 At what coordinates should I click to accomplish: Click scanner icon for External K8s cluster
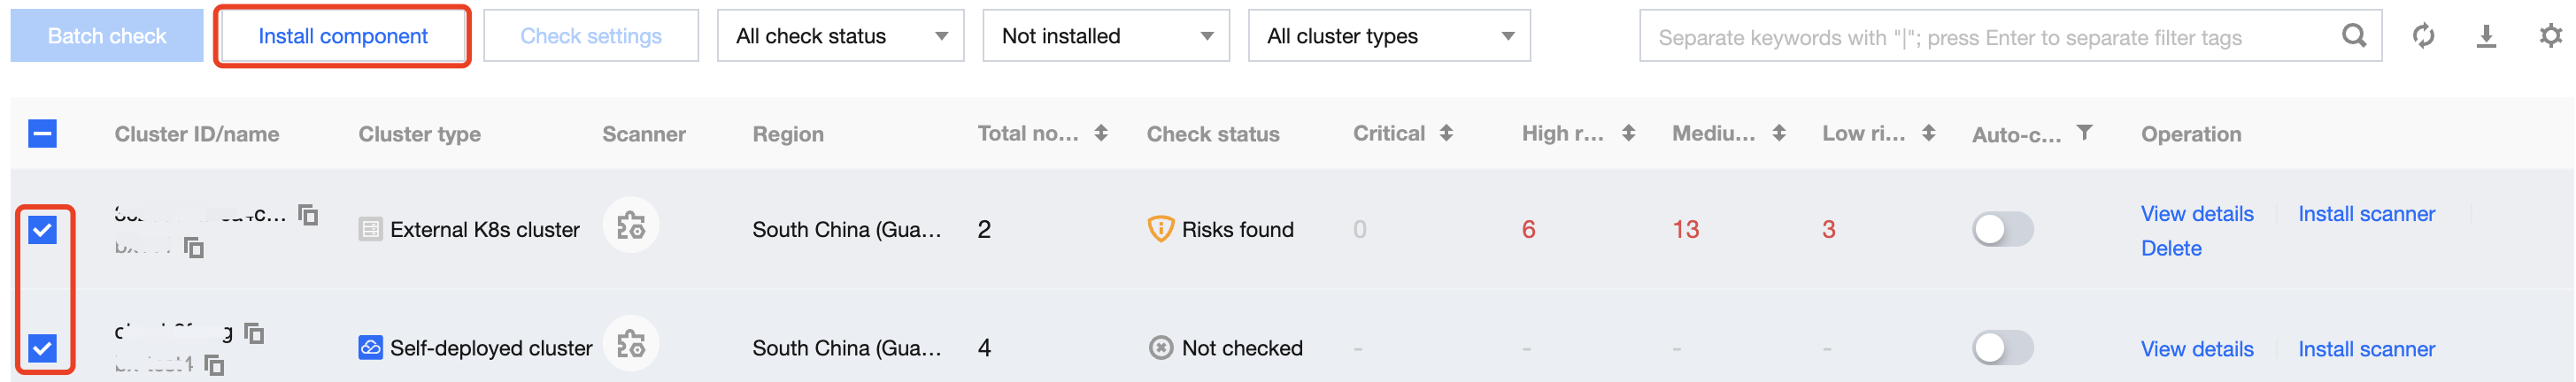point(630,226)
